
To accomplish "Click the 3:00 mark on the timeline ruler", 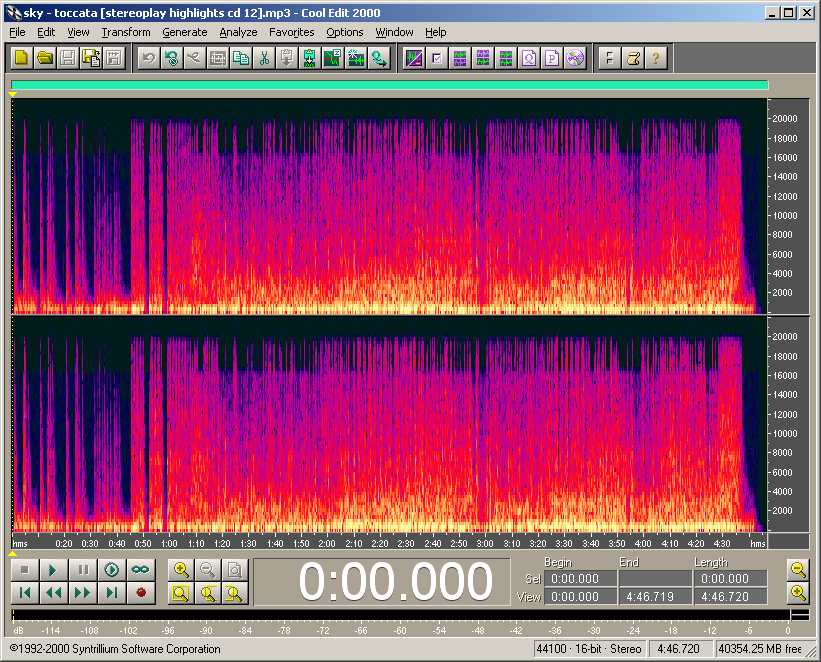I will (x=485, y=544).
